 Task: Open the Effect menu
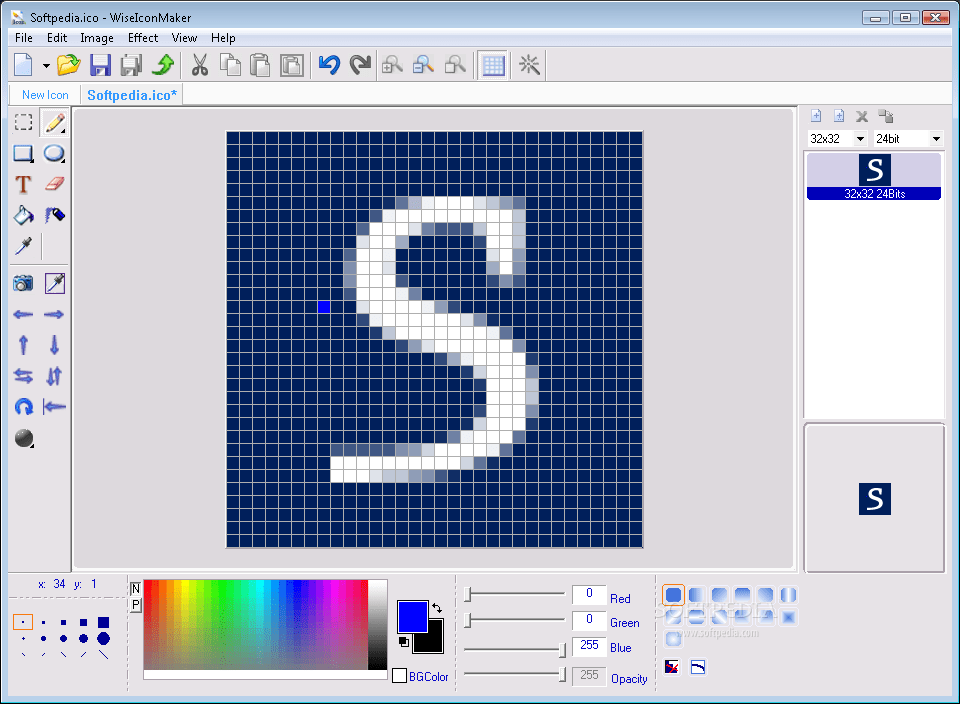click(143, 38)
